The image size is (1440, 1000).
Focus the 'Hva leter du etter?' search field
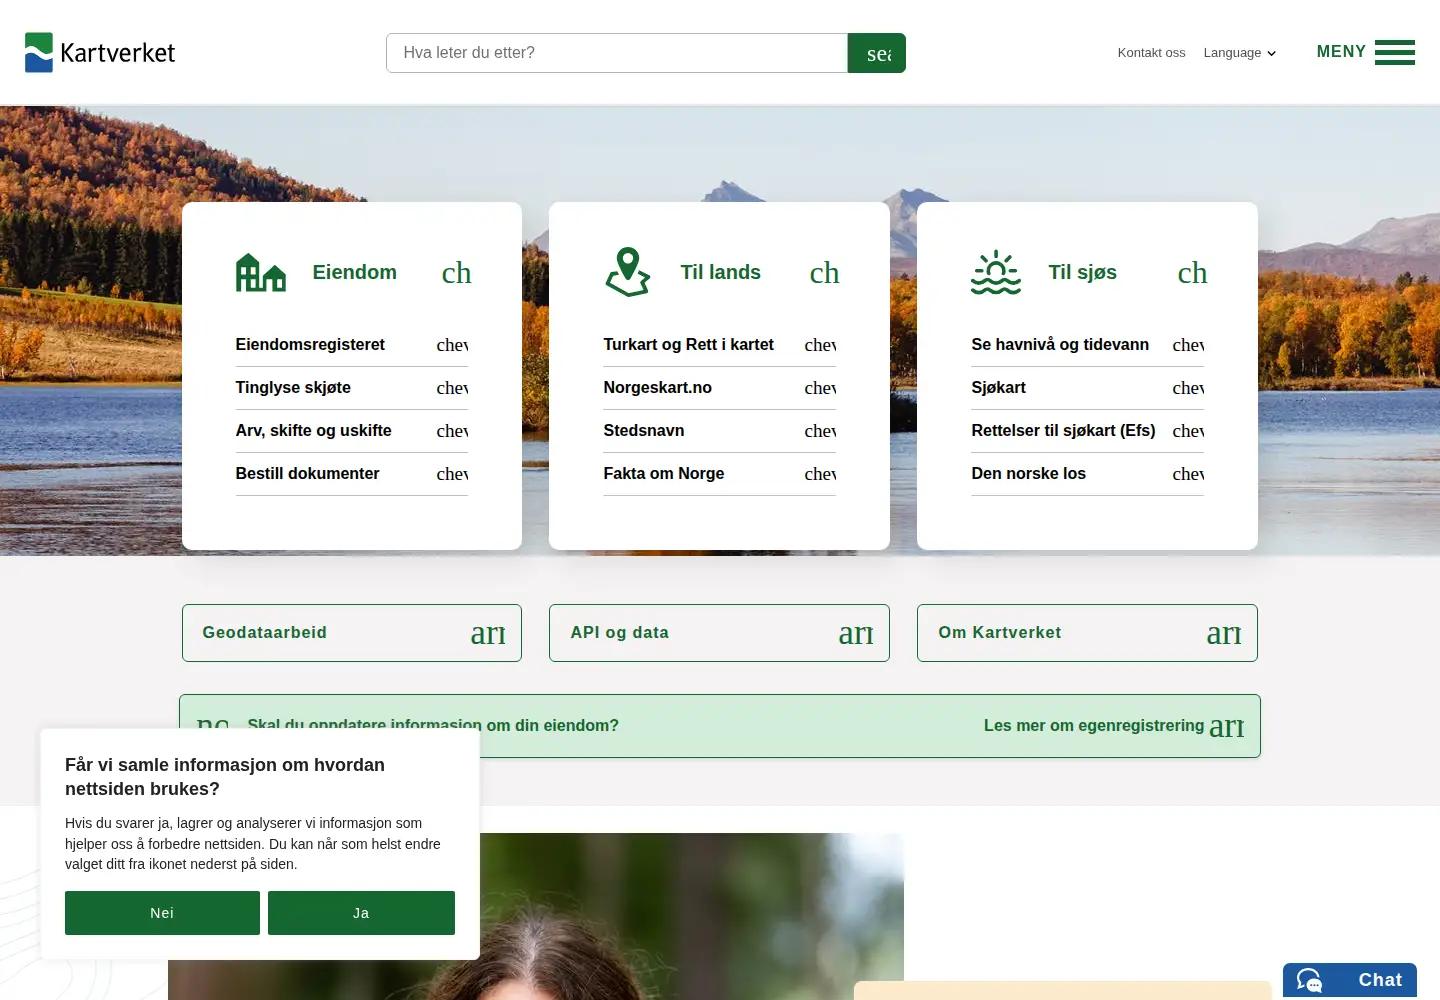click(617, 53)
